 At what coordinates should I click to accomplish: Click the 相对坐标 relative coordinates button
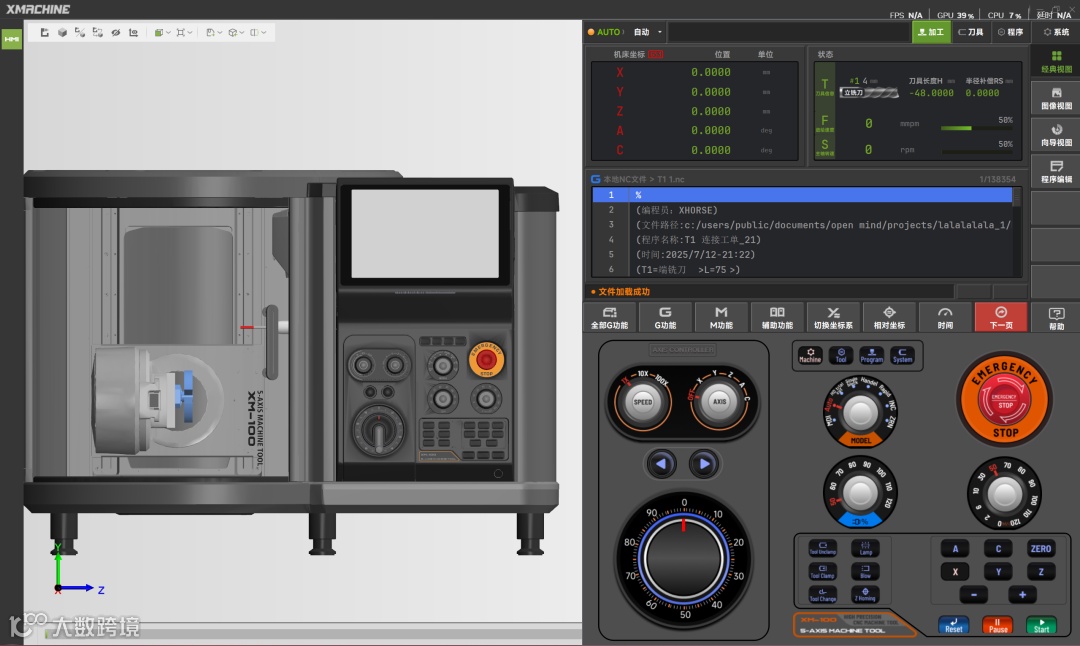tap(889, 317)
